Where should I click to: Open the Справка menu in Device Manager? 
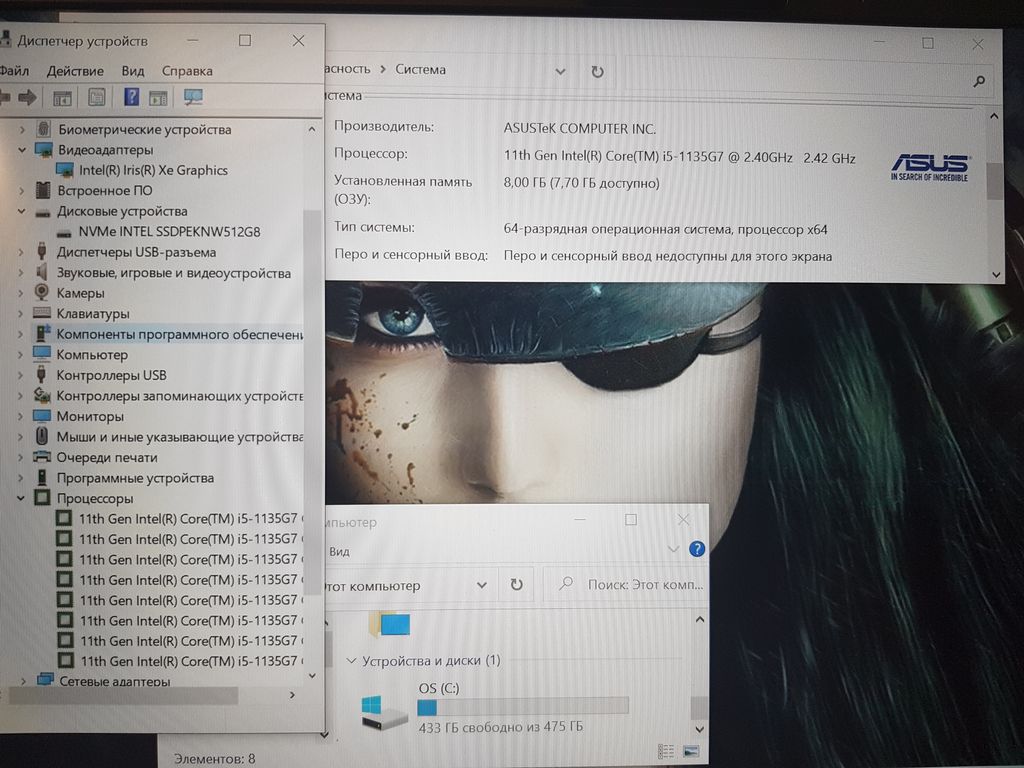click(x=187, y=71)
